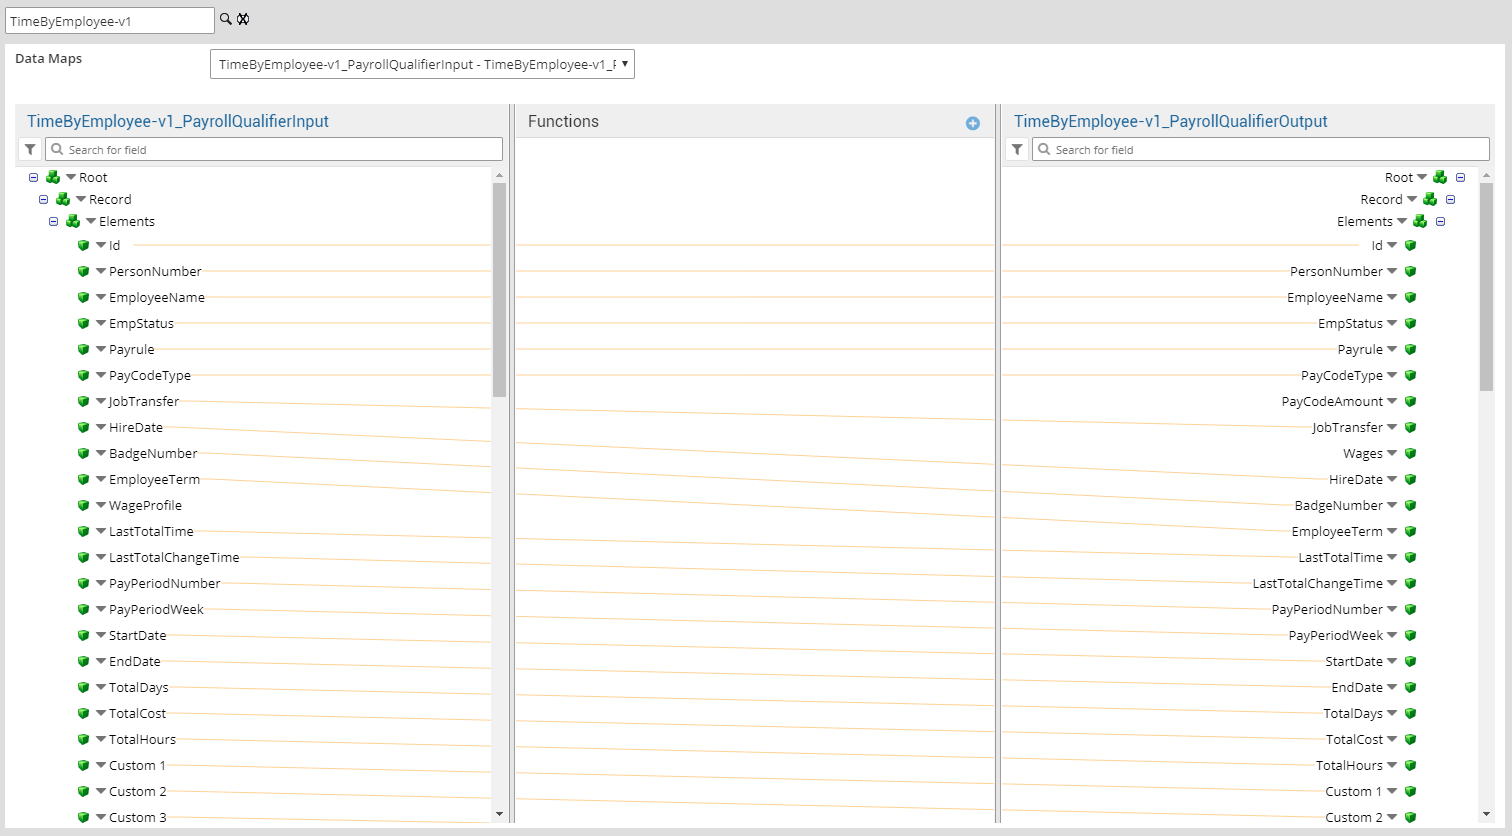Collapse the Record node in input tree

pyautogui.click(x=43, y=199)
